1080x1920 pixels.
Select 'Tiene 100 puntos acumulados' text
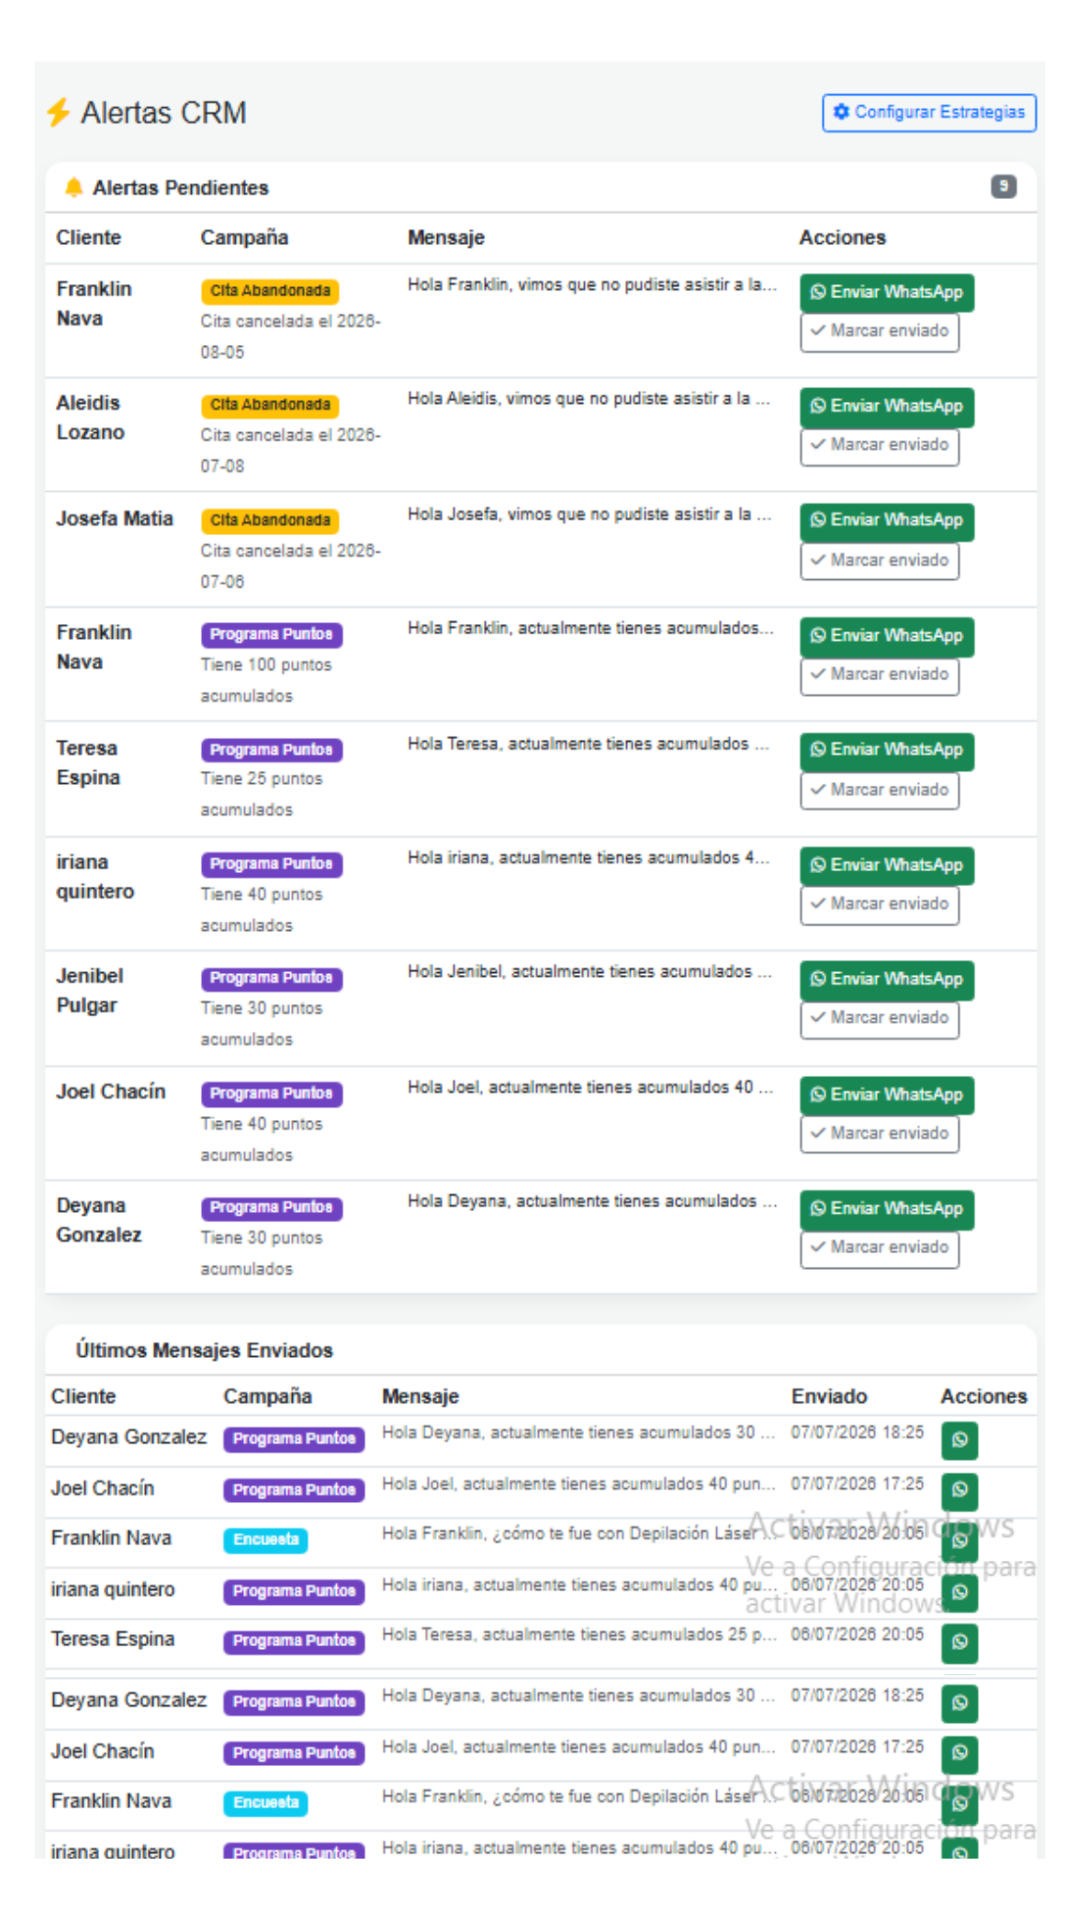(x=265, y=680)
